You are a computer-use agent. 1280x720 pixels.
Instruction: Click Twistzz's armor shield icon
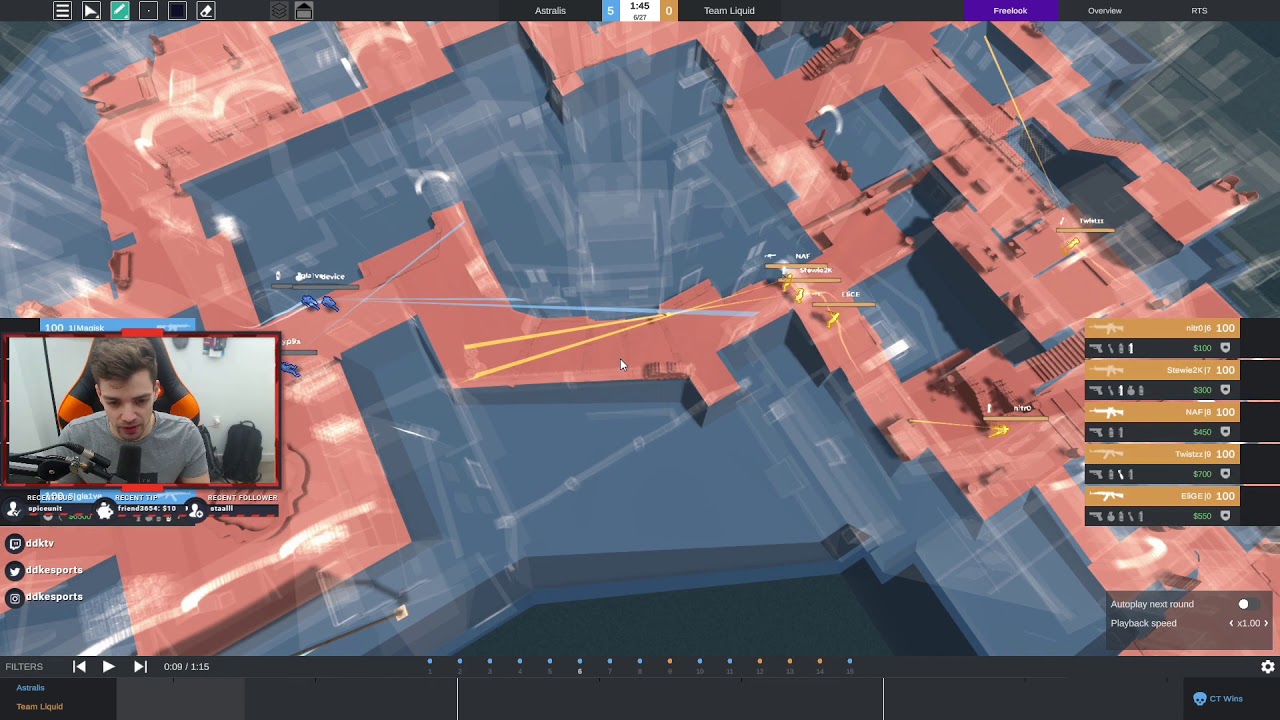coord(1225,474)
